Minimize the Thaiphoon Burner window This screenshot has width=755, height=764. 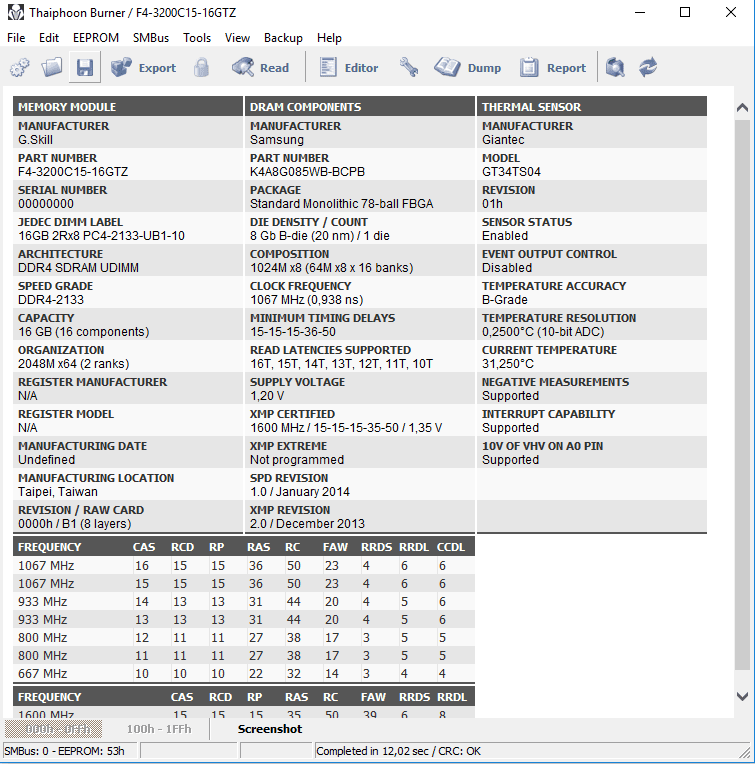click(640, 12)
